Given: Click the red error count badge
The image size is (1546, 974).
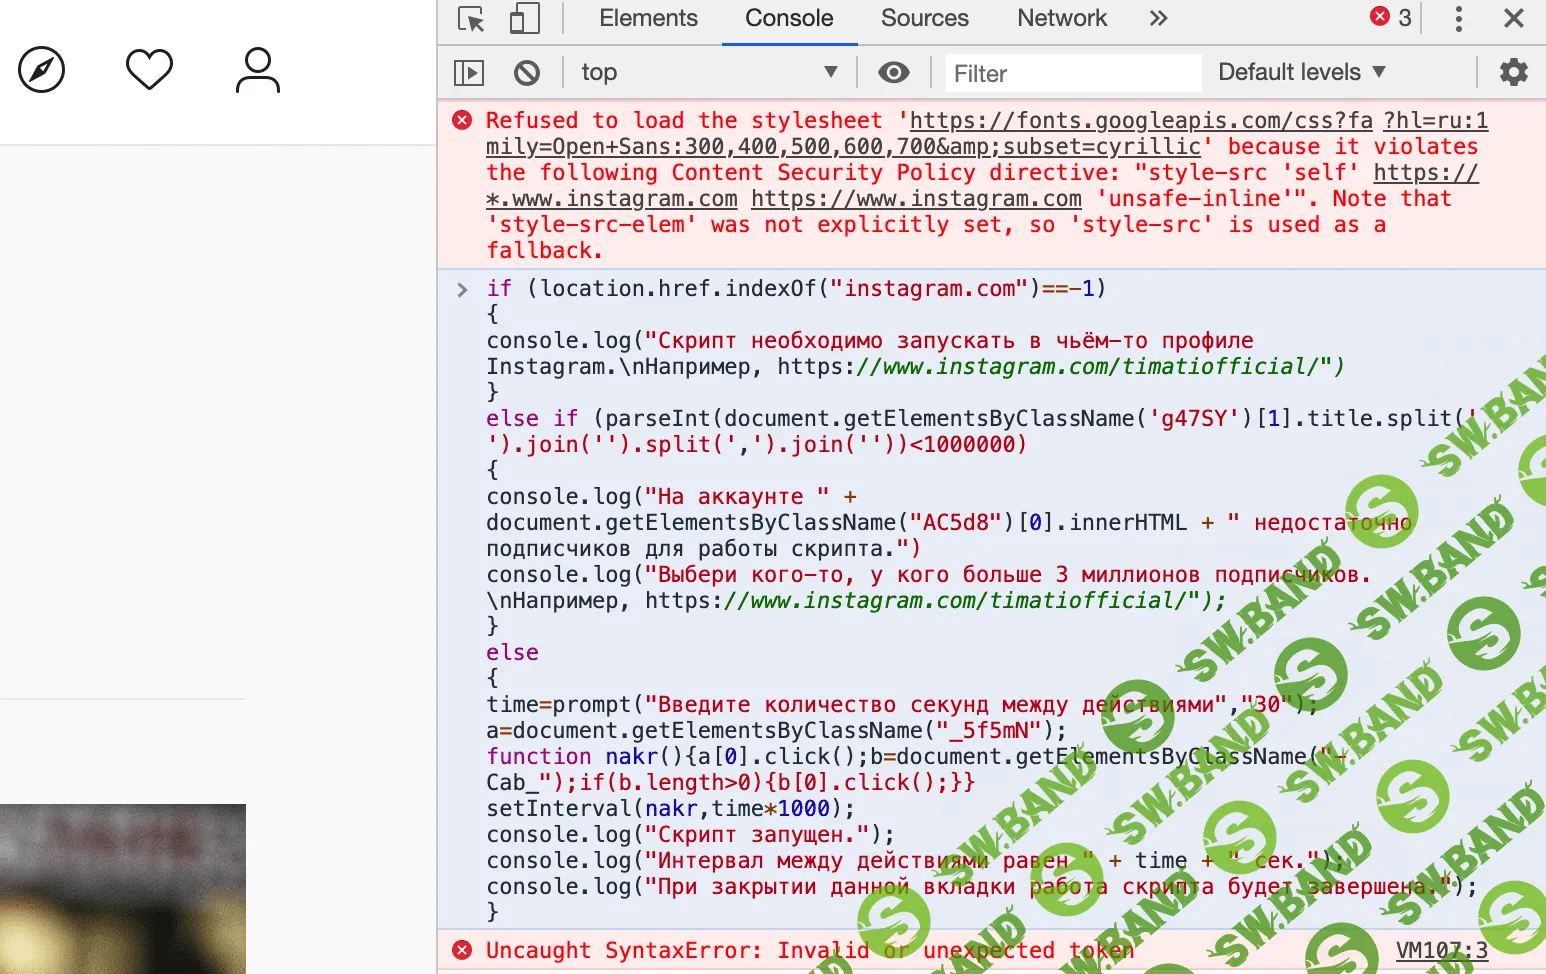Looking at the screenshot, I should point(1391,18).
